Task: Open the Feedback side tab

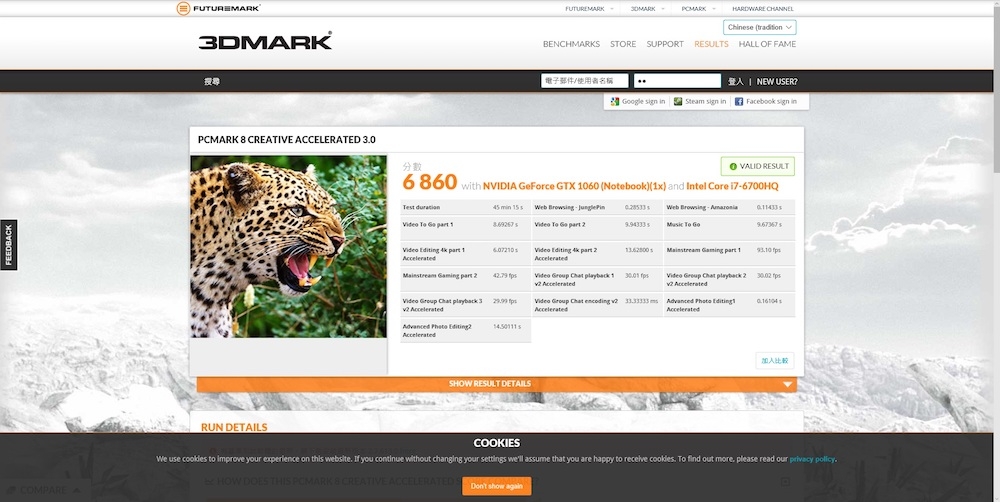Action: tap(8, 245)
